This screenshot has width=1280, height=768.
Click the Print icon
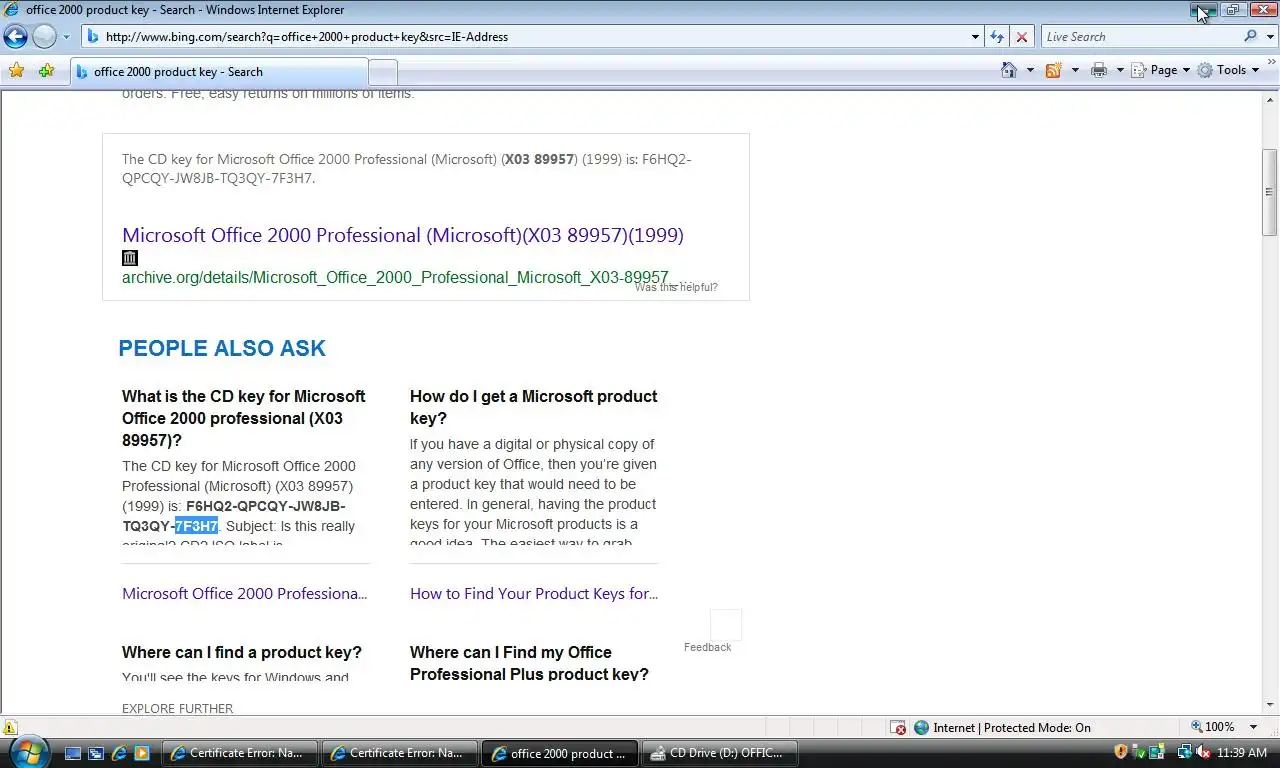pyautogui.click(x=1099, y=70)
